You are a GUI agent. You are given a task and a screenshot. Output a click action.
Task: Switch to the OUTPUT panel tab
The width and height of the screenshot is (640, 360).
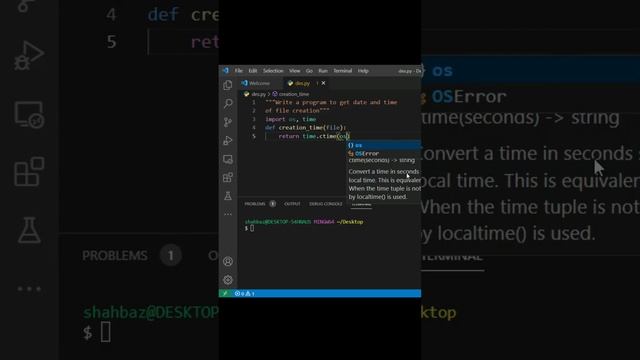coord(292,204)
